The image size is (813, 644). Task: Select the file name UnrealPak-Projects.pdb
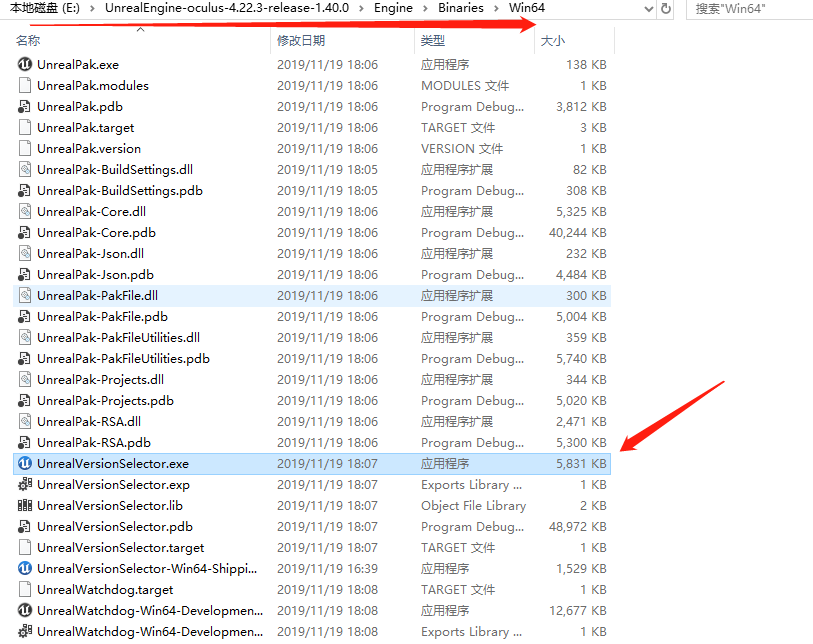pos(105,401)
